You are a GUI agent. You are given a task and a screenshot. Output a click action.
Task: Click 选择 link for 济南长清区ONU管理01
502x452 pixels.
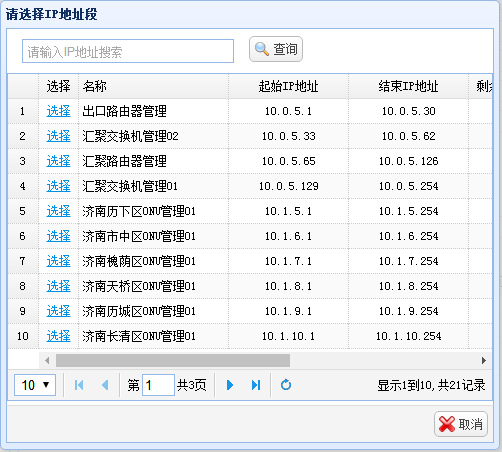58,336
